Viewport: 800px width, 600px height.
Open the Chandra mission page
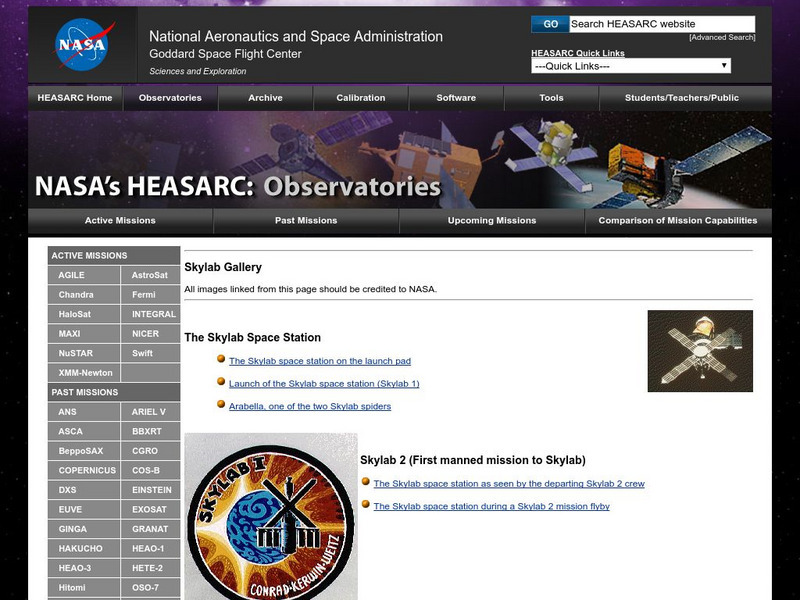coord(84,294)
